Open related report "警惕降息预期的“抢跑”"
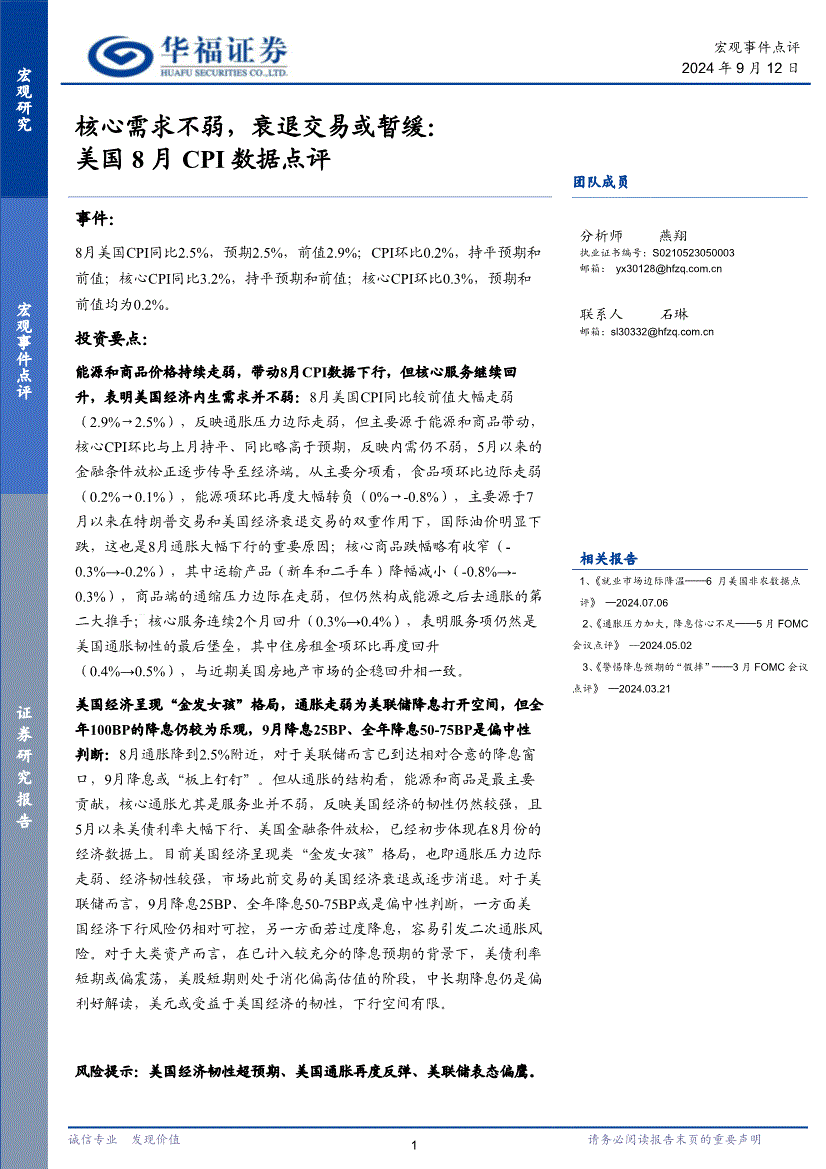The image size is (826, 1169). [x=695, y=667]
